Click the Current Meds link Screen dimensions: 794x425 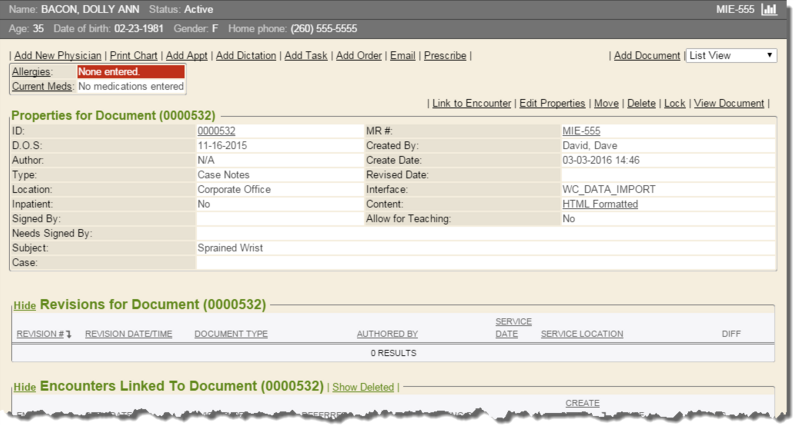[41, 87]
